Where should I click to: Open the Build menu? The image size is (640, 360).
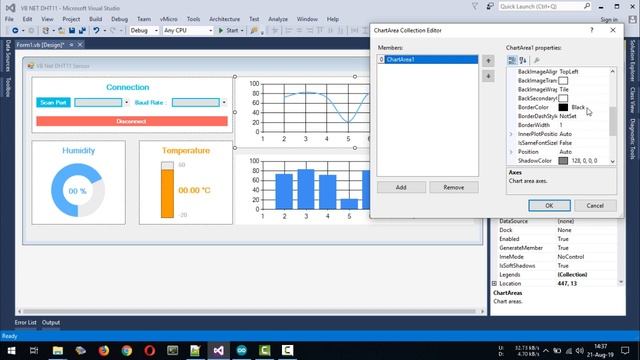pos(96,19)
